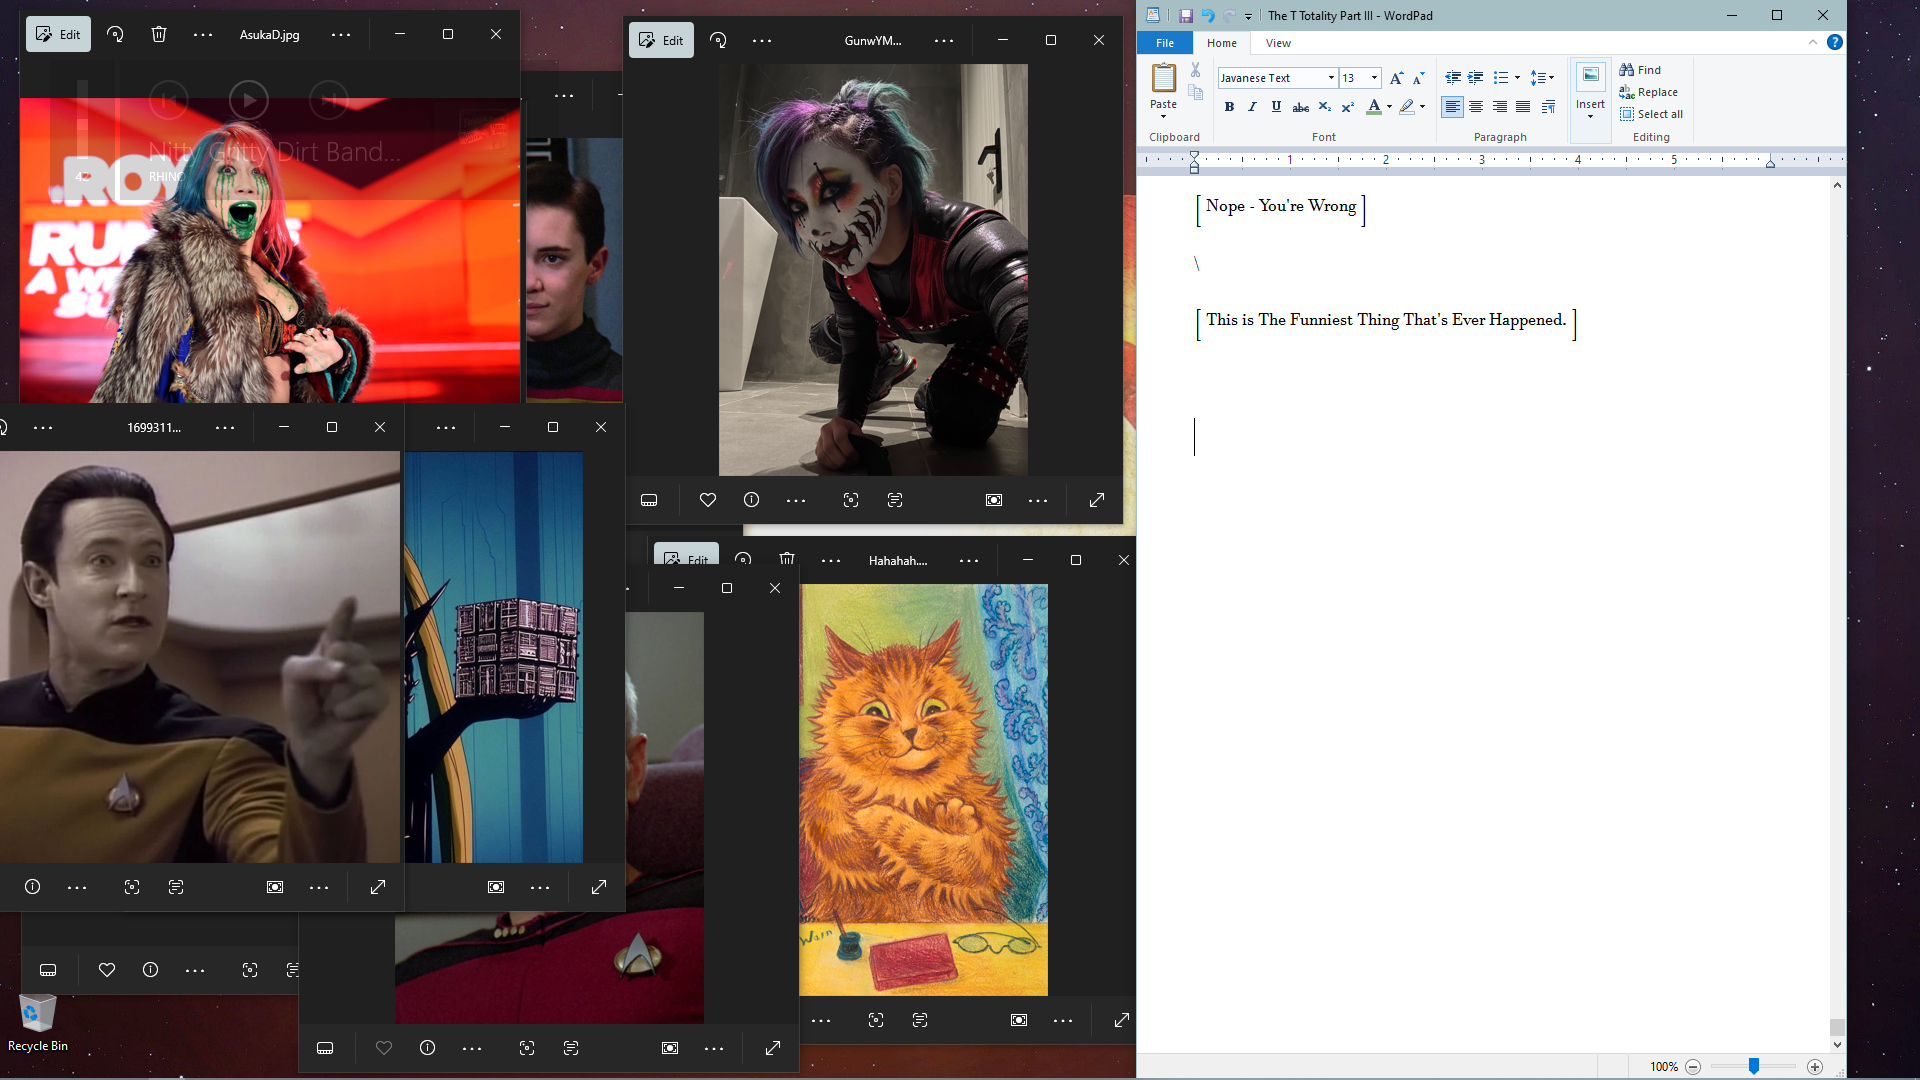The image size is (1920, 1080).
Task: Click Find in the Editing group
Action: (x=1640, y=70)
